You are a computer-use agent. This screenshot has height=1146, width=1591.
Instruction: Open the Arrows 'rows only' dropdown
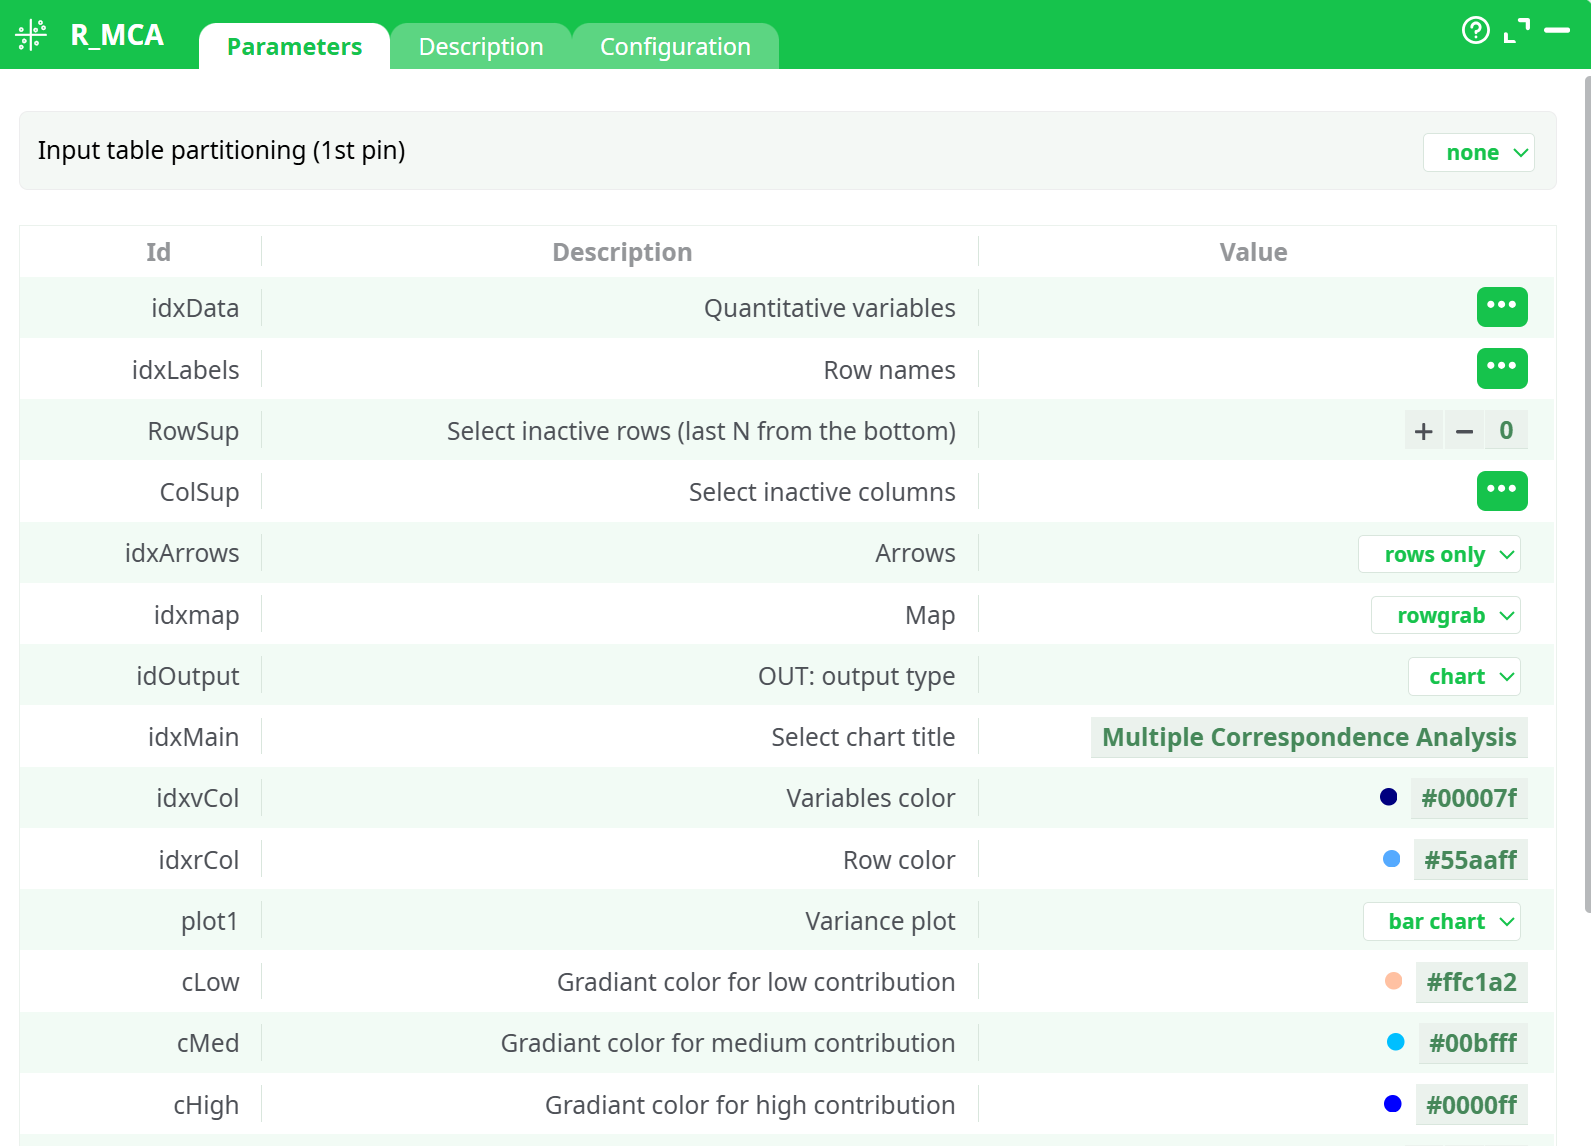(1439, 555)
